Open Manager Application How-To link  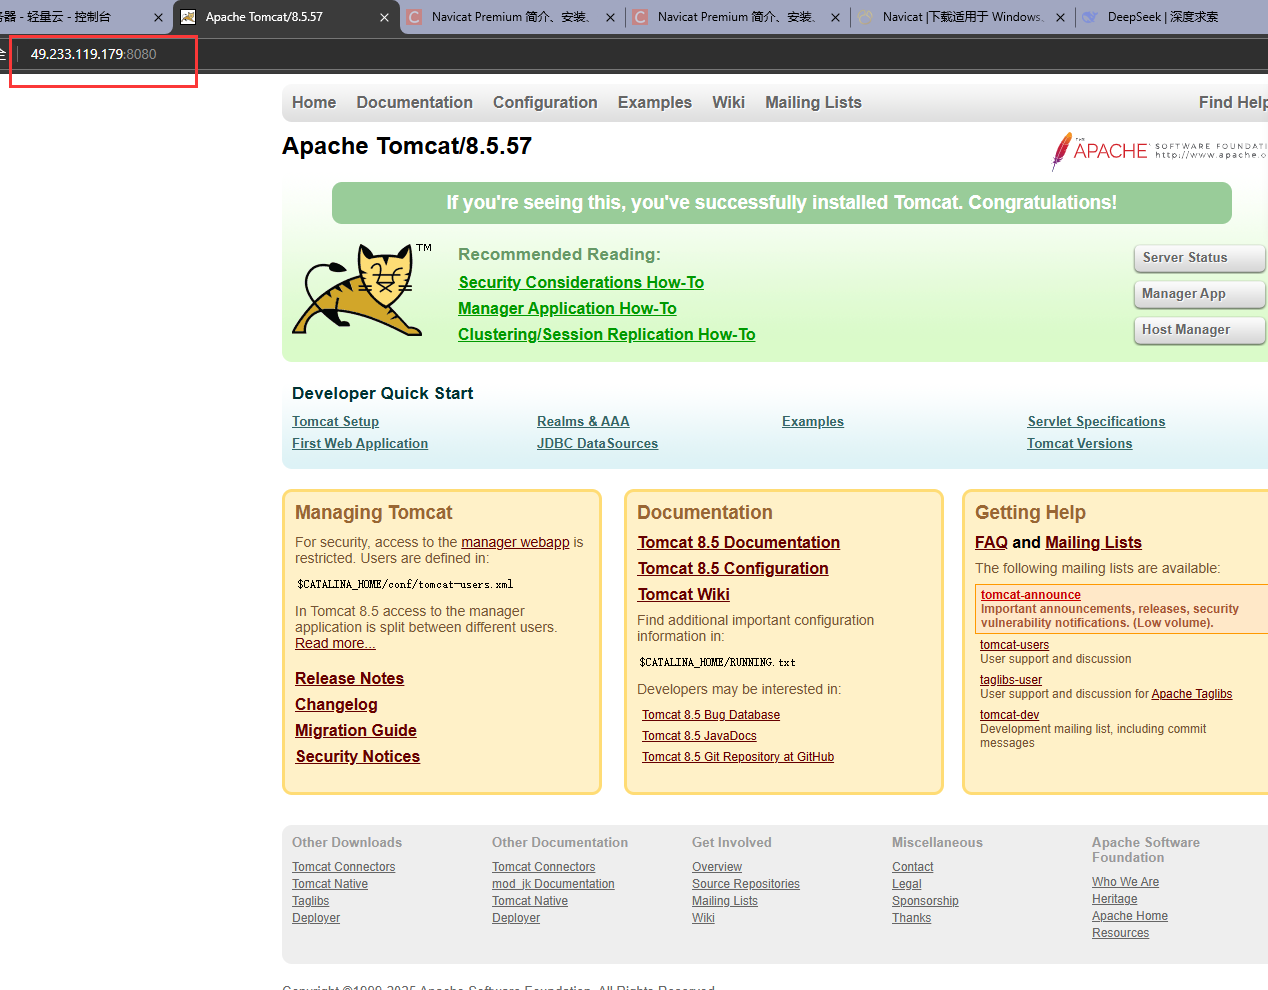pyautogui.click(x=567, y=309)
